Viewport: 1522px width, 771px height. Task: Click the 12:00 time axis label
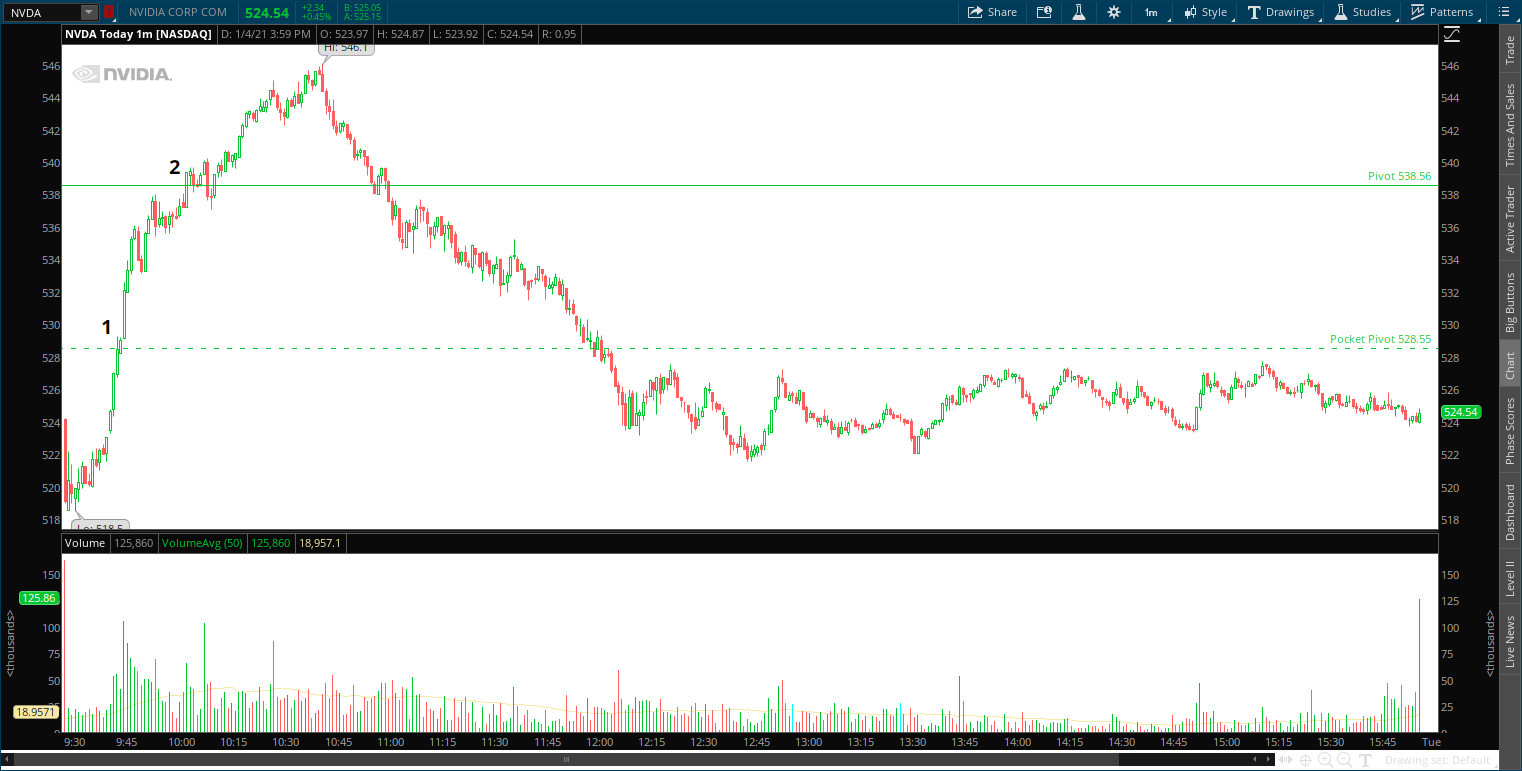600,742
